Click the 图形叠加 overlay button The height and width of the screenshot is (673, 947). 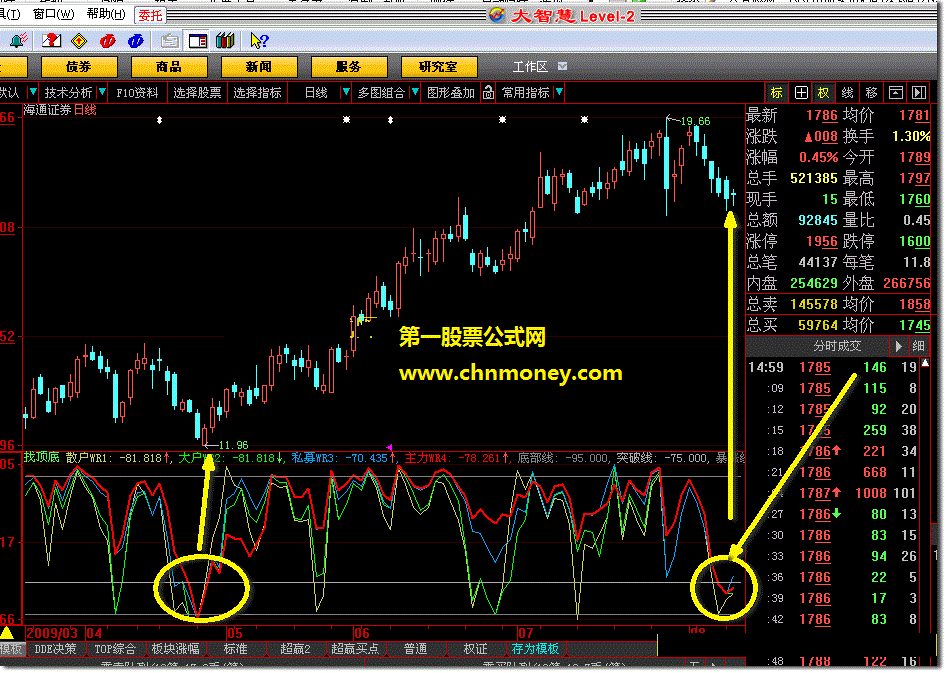coord(451,92)
